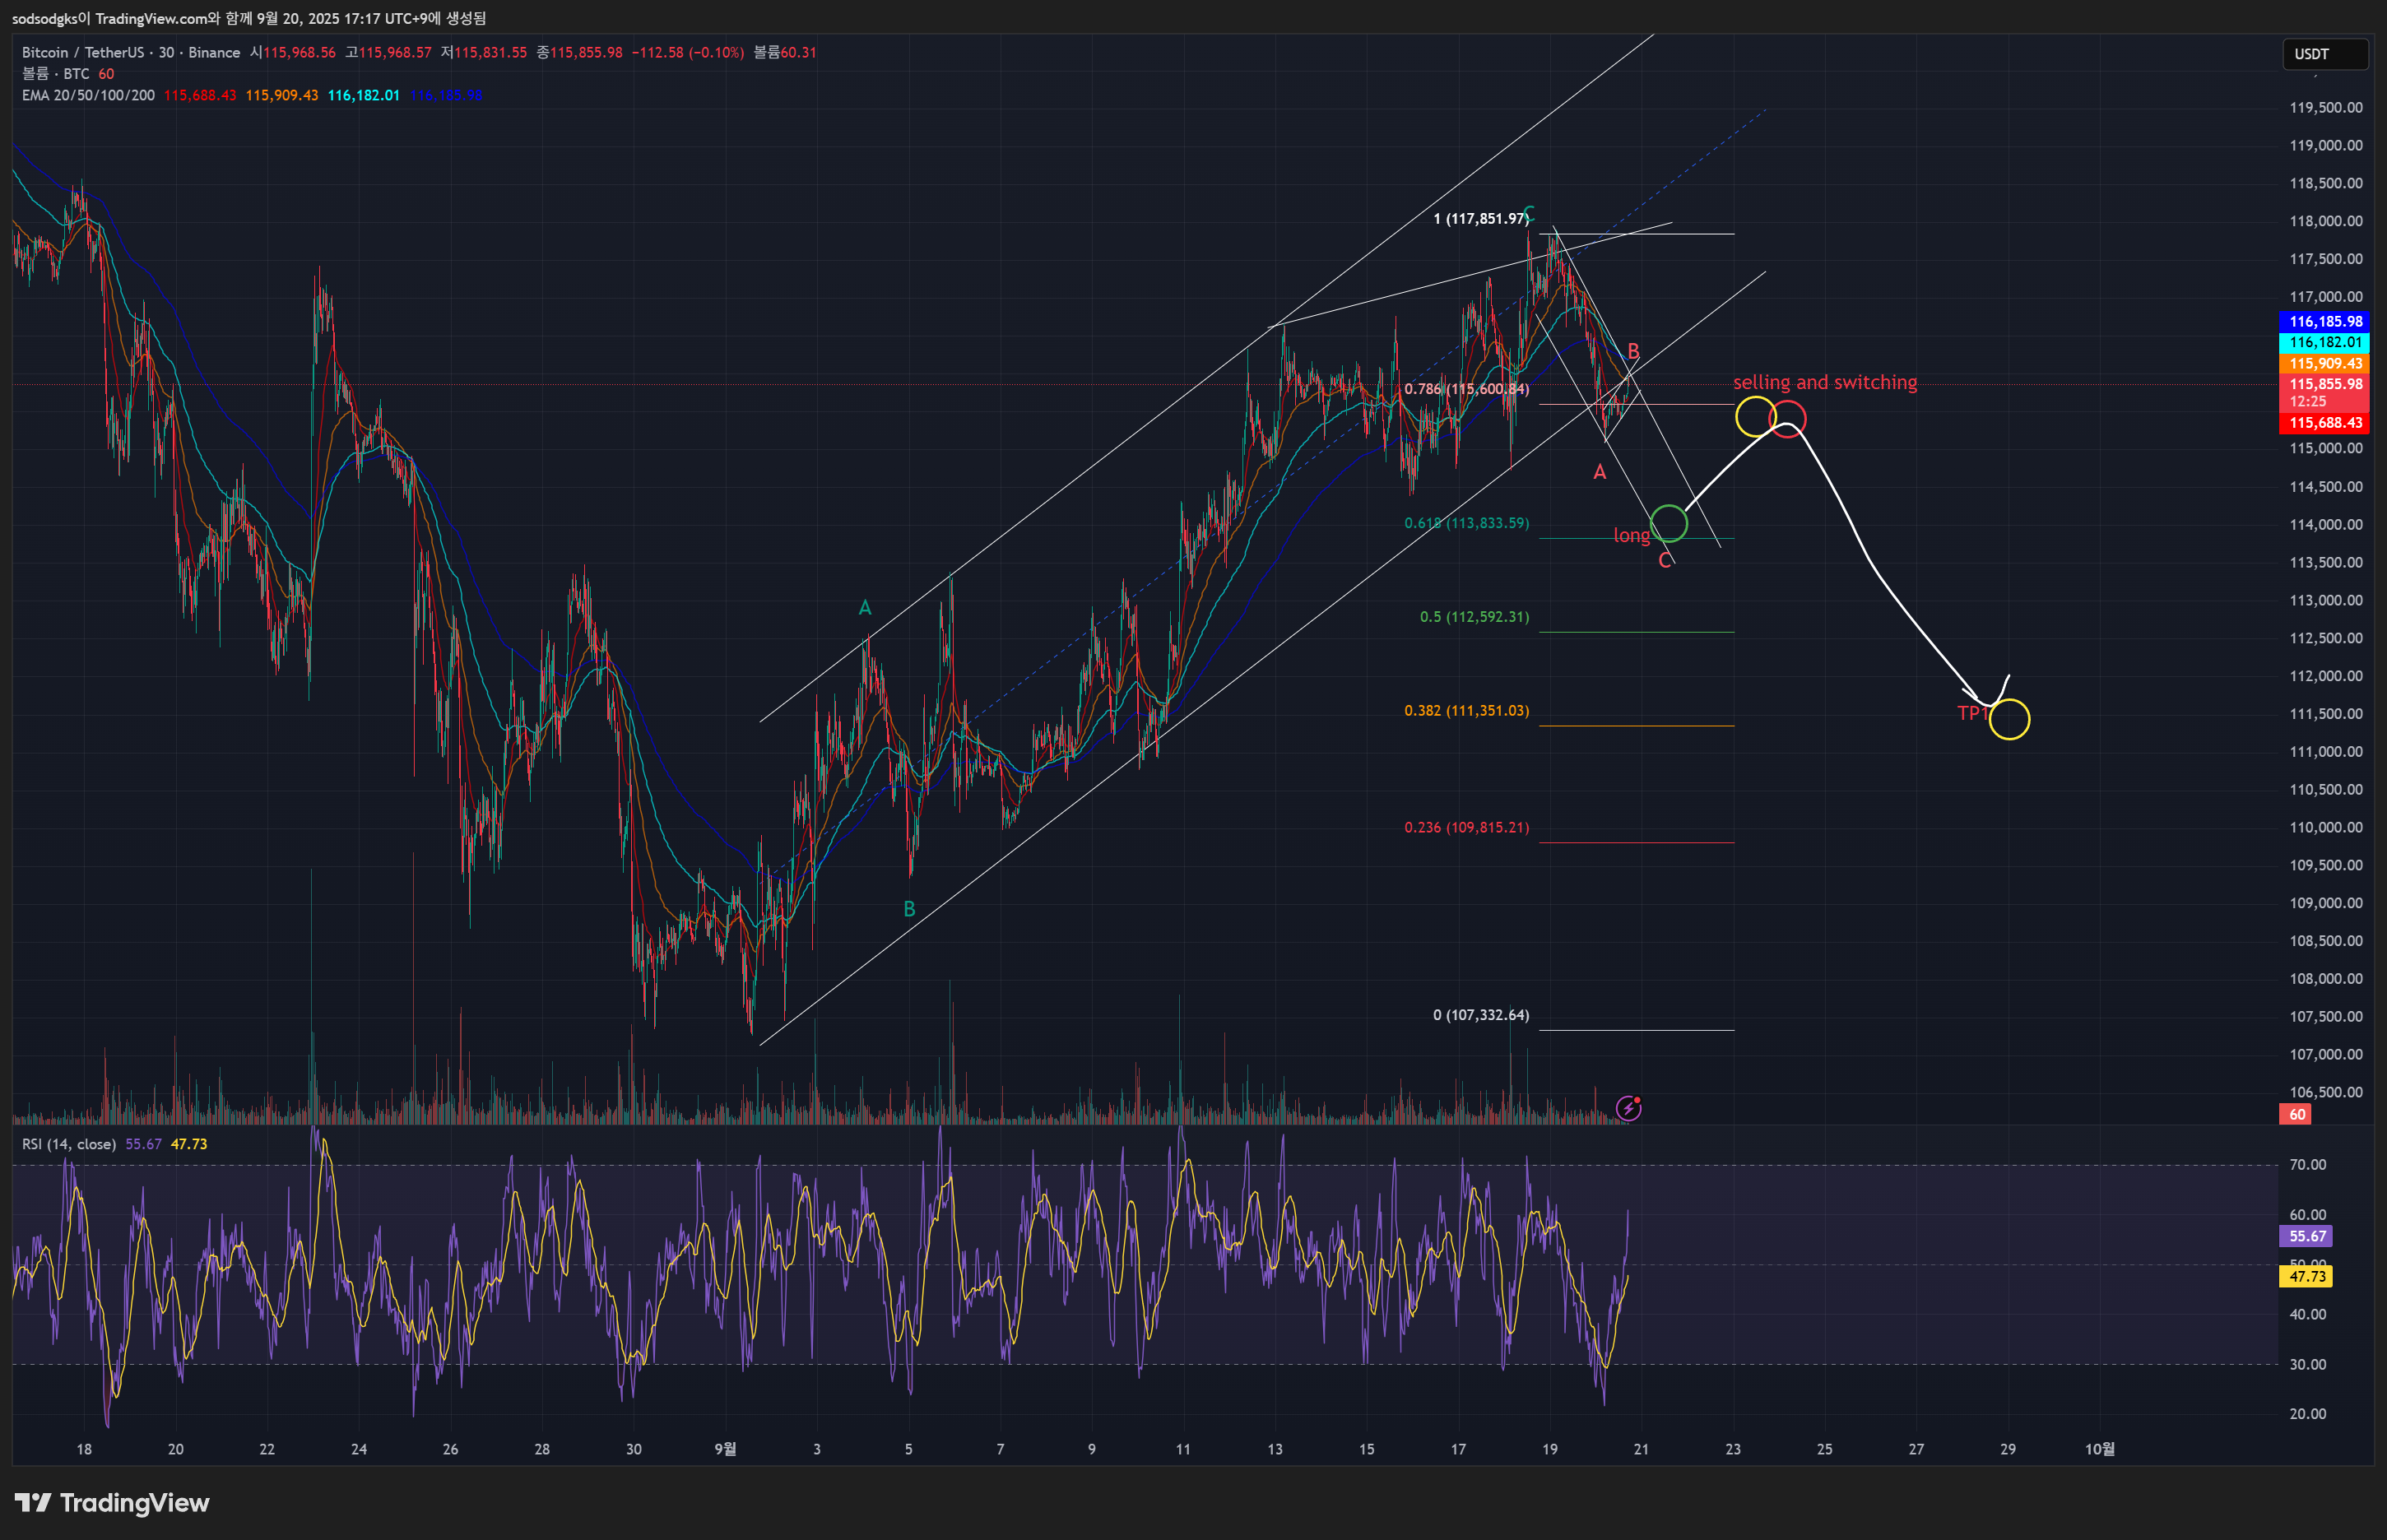Select the Bitcoin / TetherUS symbol legend
The image size is (2387, 1540).
131,52
